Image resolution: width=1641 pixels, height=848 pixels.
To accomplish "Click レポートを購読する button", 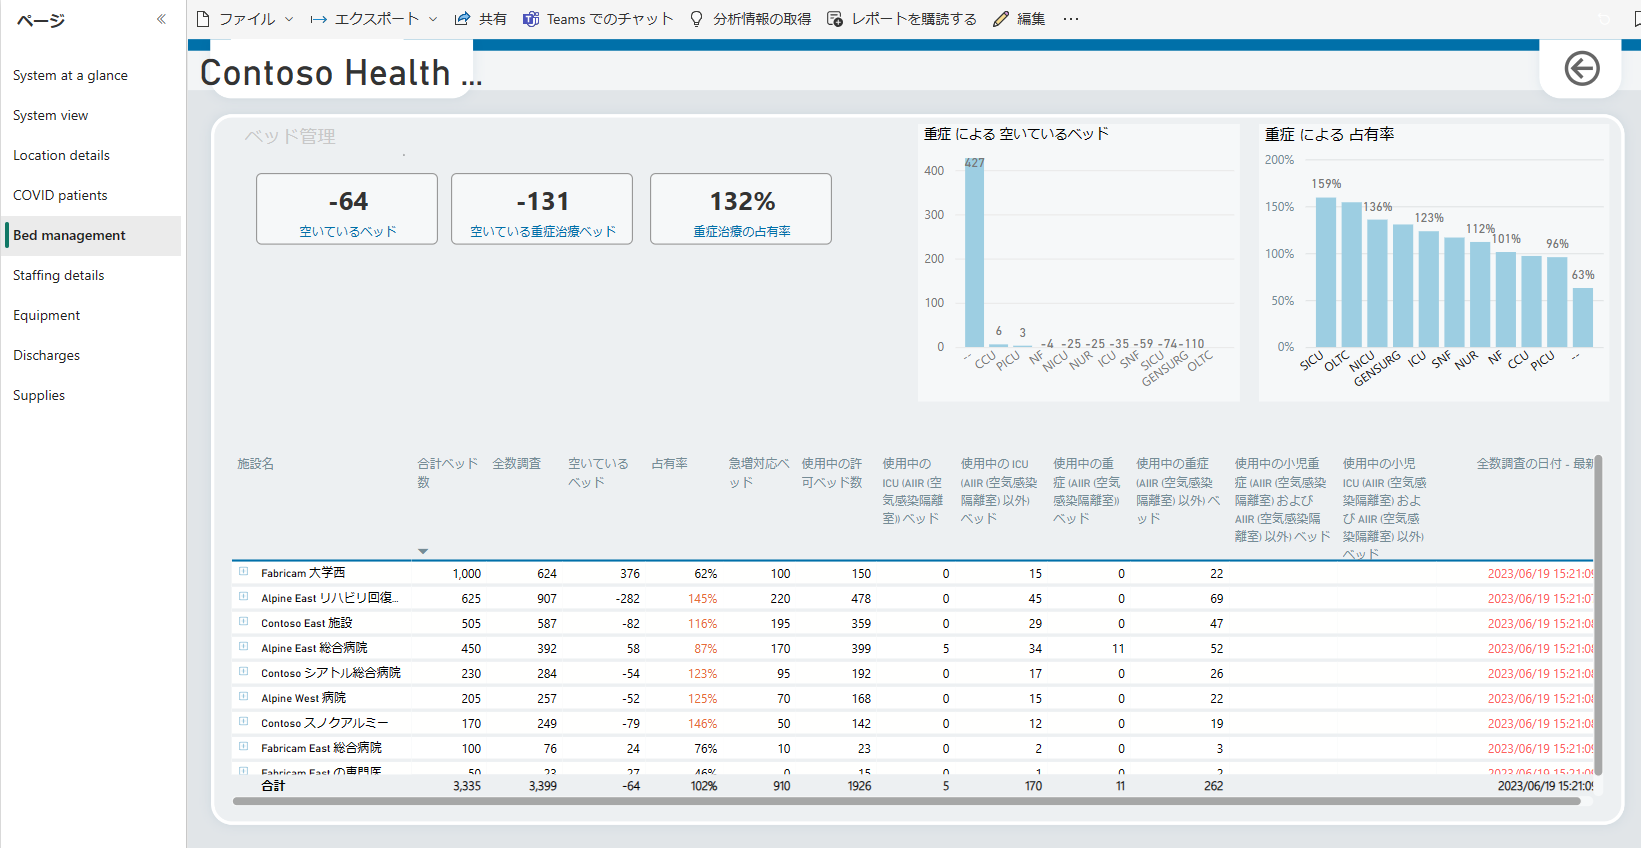I will click(902, 19).
